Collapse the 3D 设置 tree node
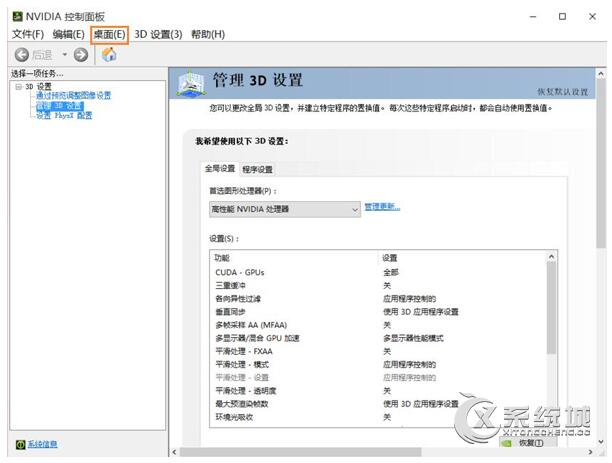The width and height of the screenshot is (612, 463). click(x=16, y=86)
